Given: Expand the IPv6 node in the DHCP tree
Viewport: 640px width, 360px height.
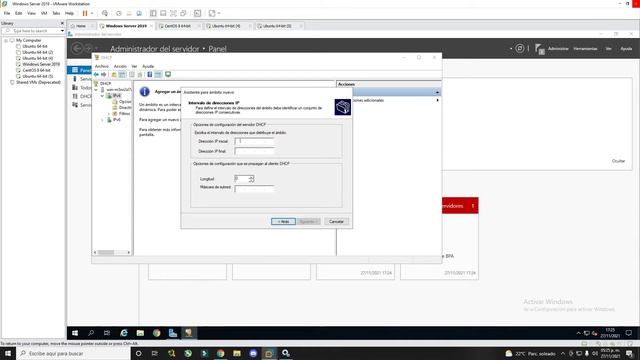Looking at the screenshot, I should [102, 120].
